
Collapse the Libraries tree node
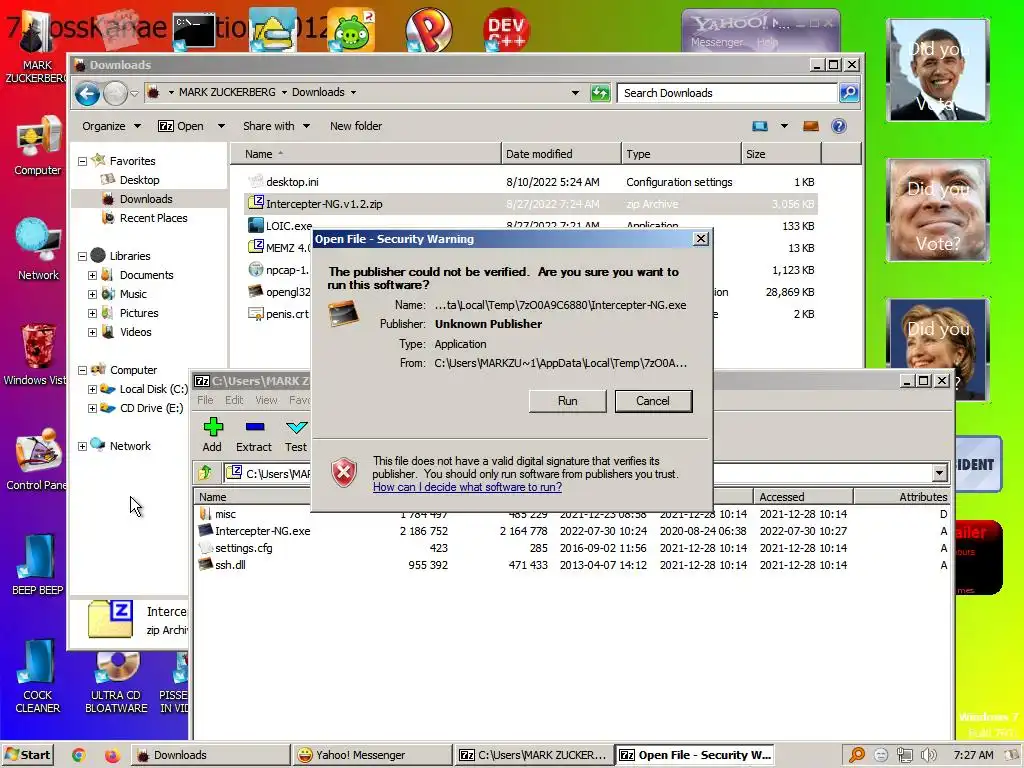point(82,257)
